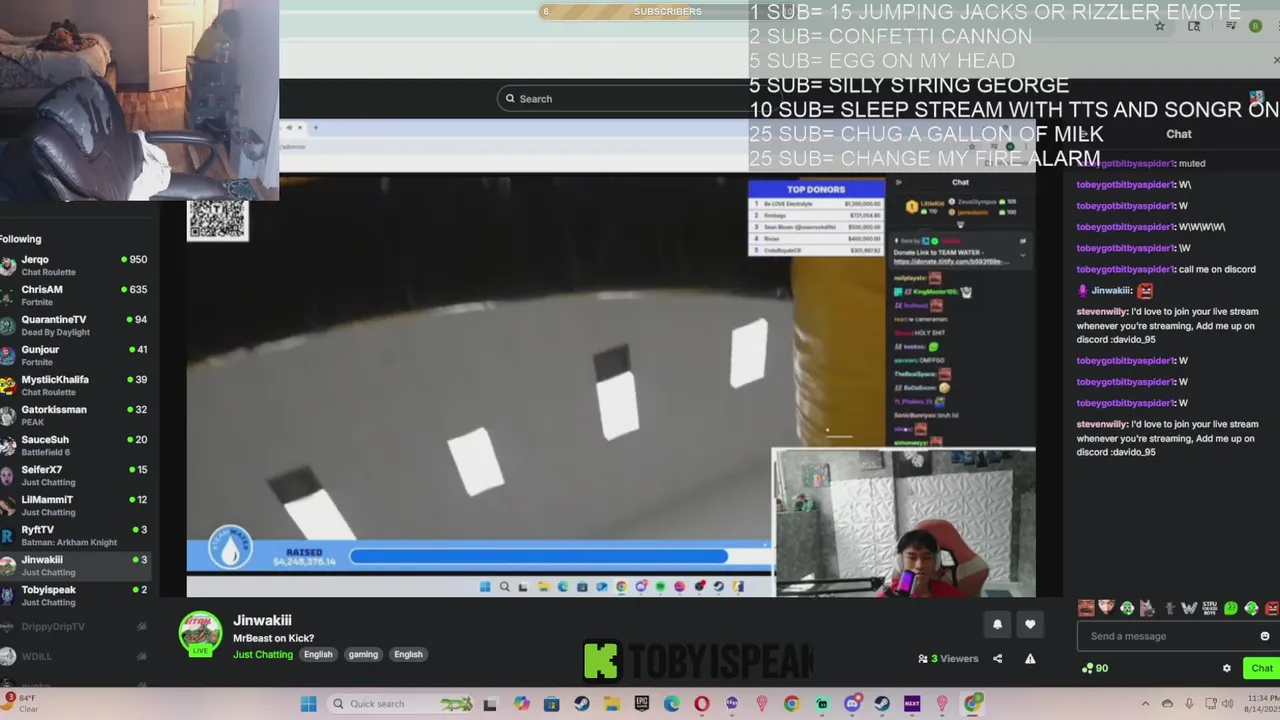Screen dimensions: 1280x720
Task: Click the green channel points icon
Action: [x=1087, y=668]
